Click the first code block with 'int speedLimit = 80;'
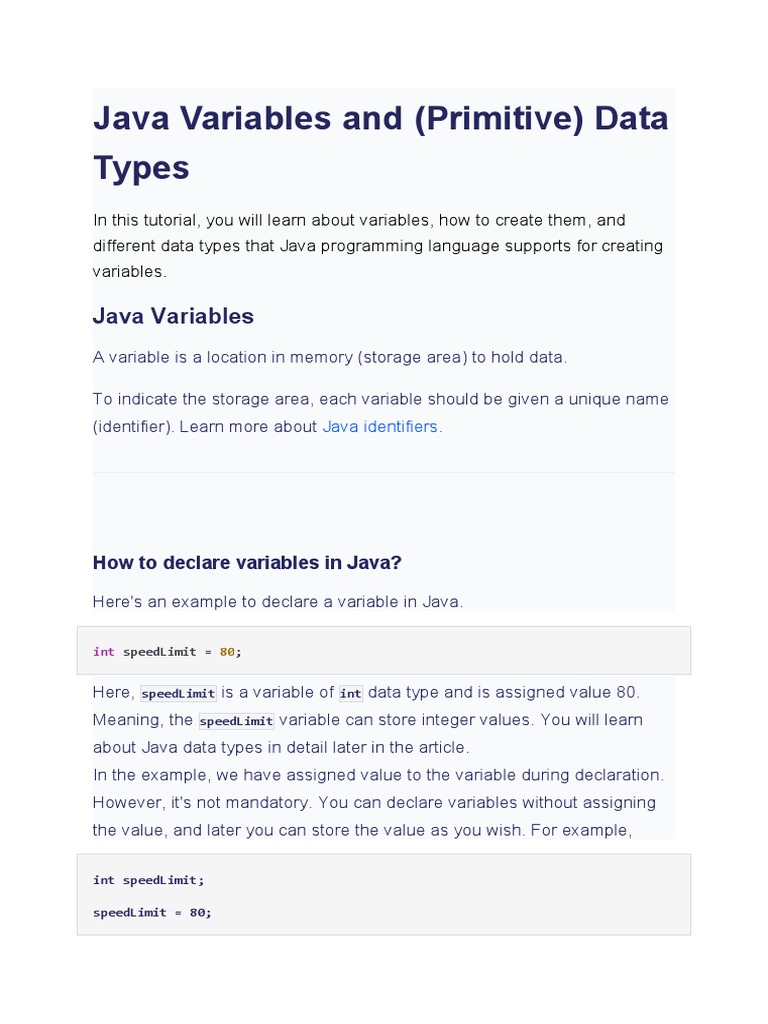This screenshot has height=1024, width=768. [x=383, y=651]
